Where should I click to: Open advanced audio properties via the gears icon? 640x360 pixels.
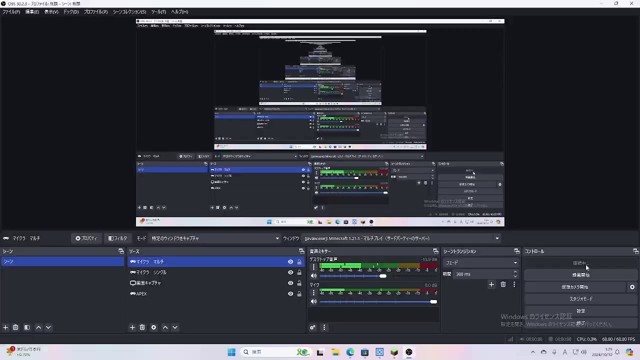pos(313,327)
